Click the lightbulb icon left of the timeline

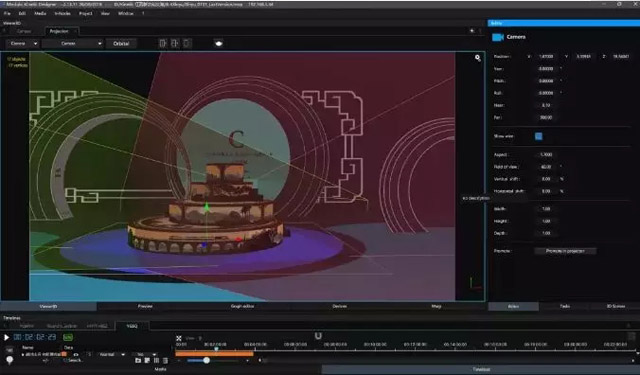[9, 360]
